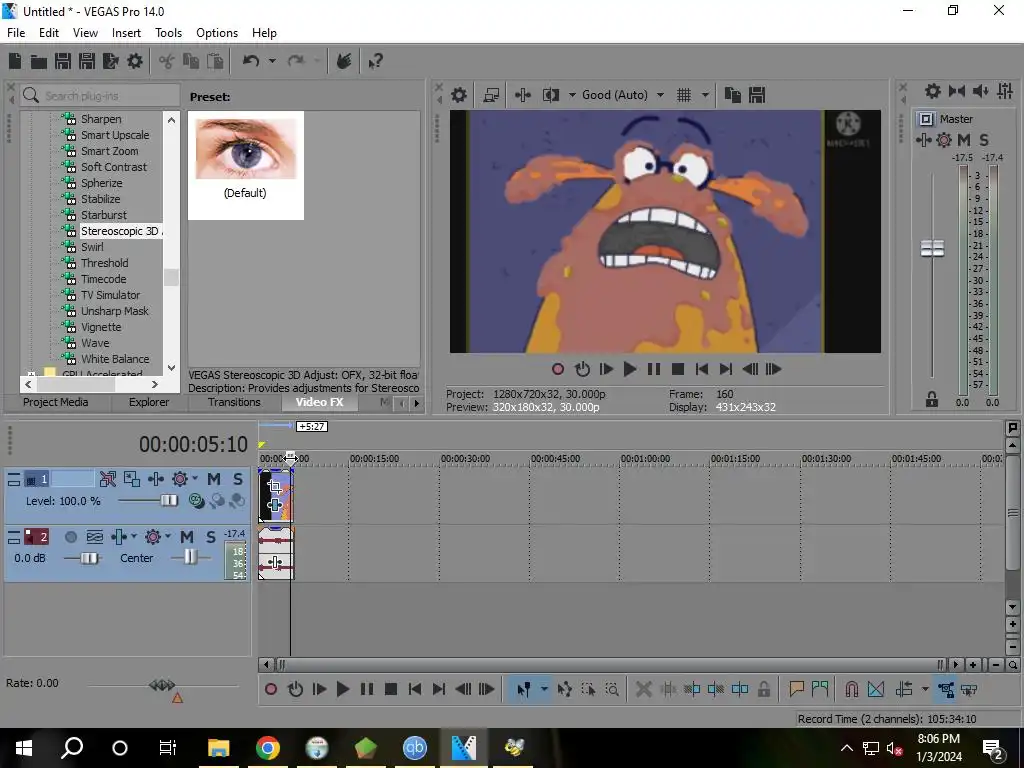The height and width of the screenshot is (768, 1024).
Task: Open the preview quality Good (Auto) dropdown
Action: 660,95
